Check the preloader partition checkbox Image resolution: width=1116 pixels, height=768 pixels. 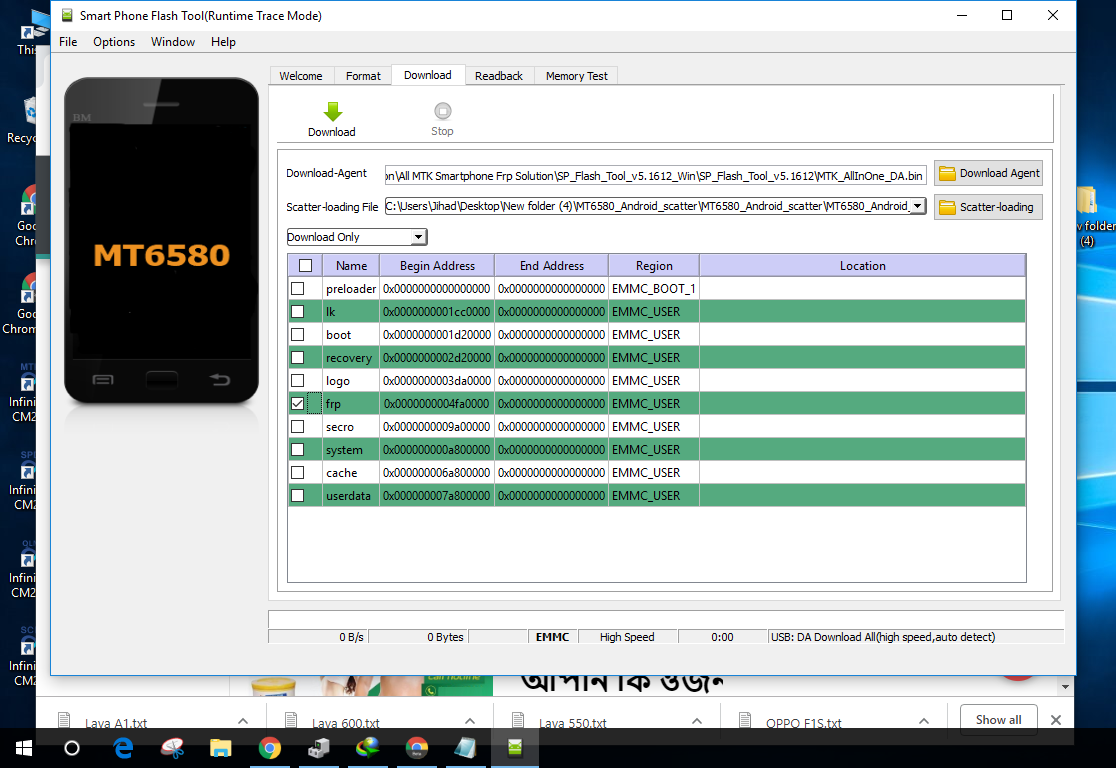pyautogui.click(x=298, y=288)
